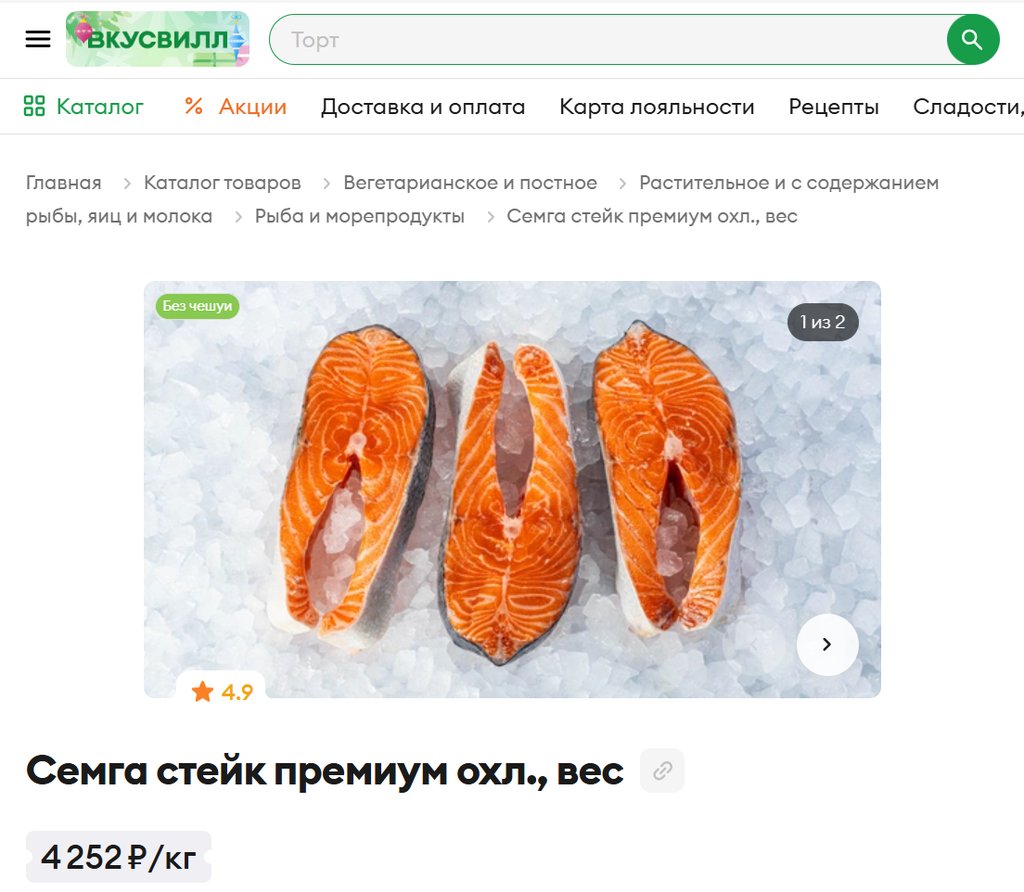Open the Доставка и оплата menu item

(423, 106)
